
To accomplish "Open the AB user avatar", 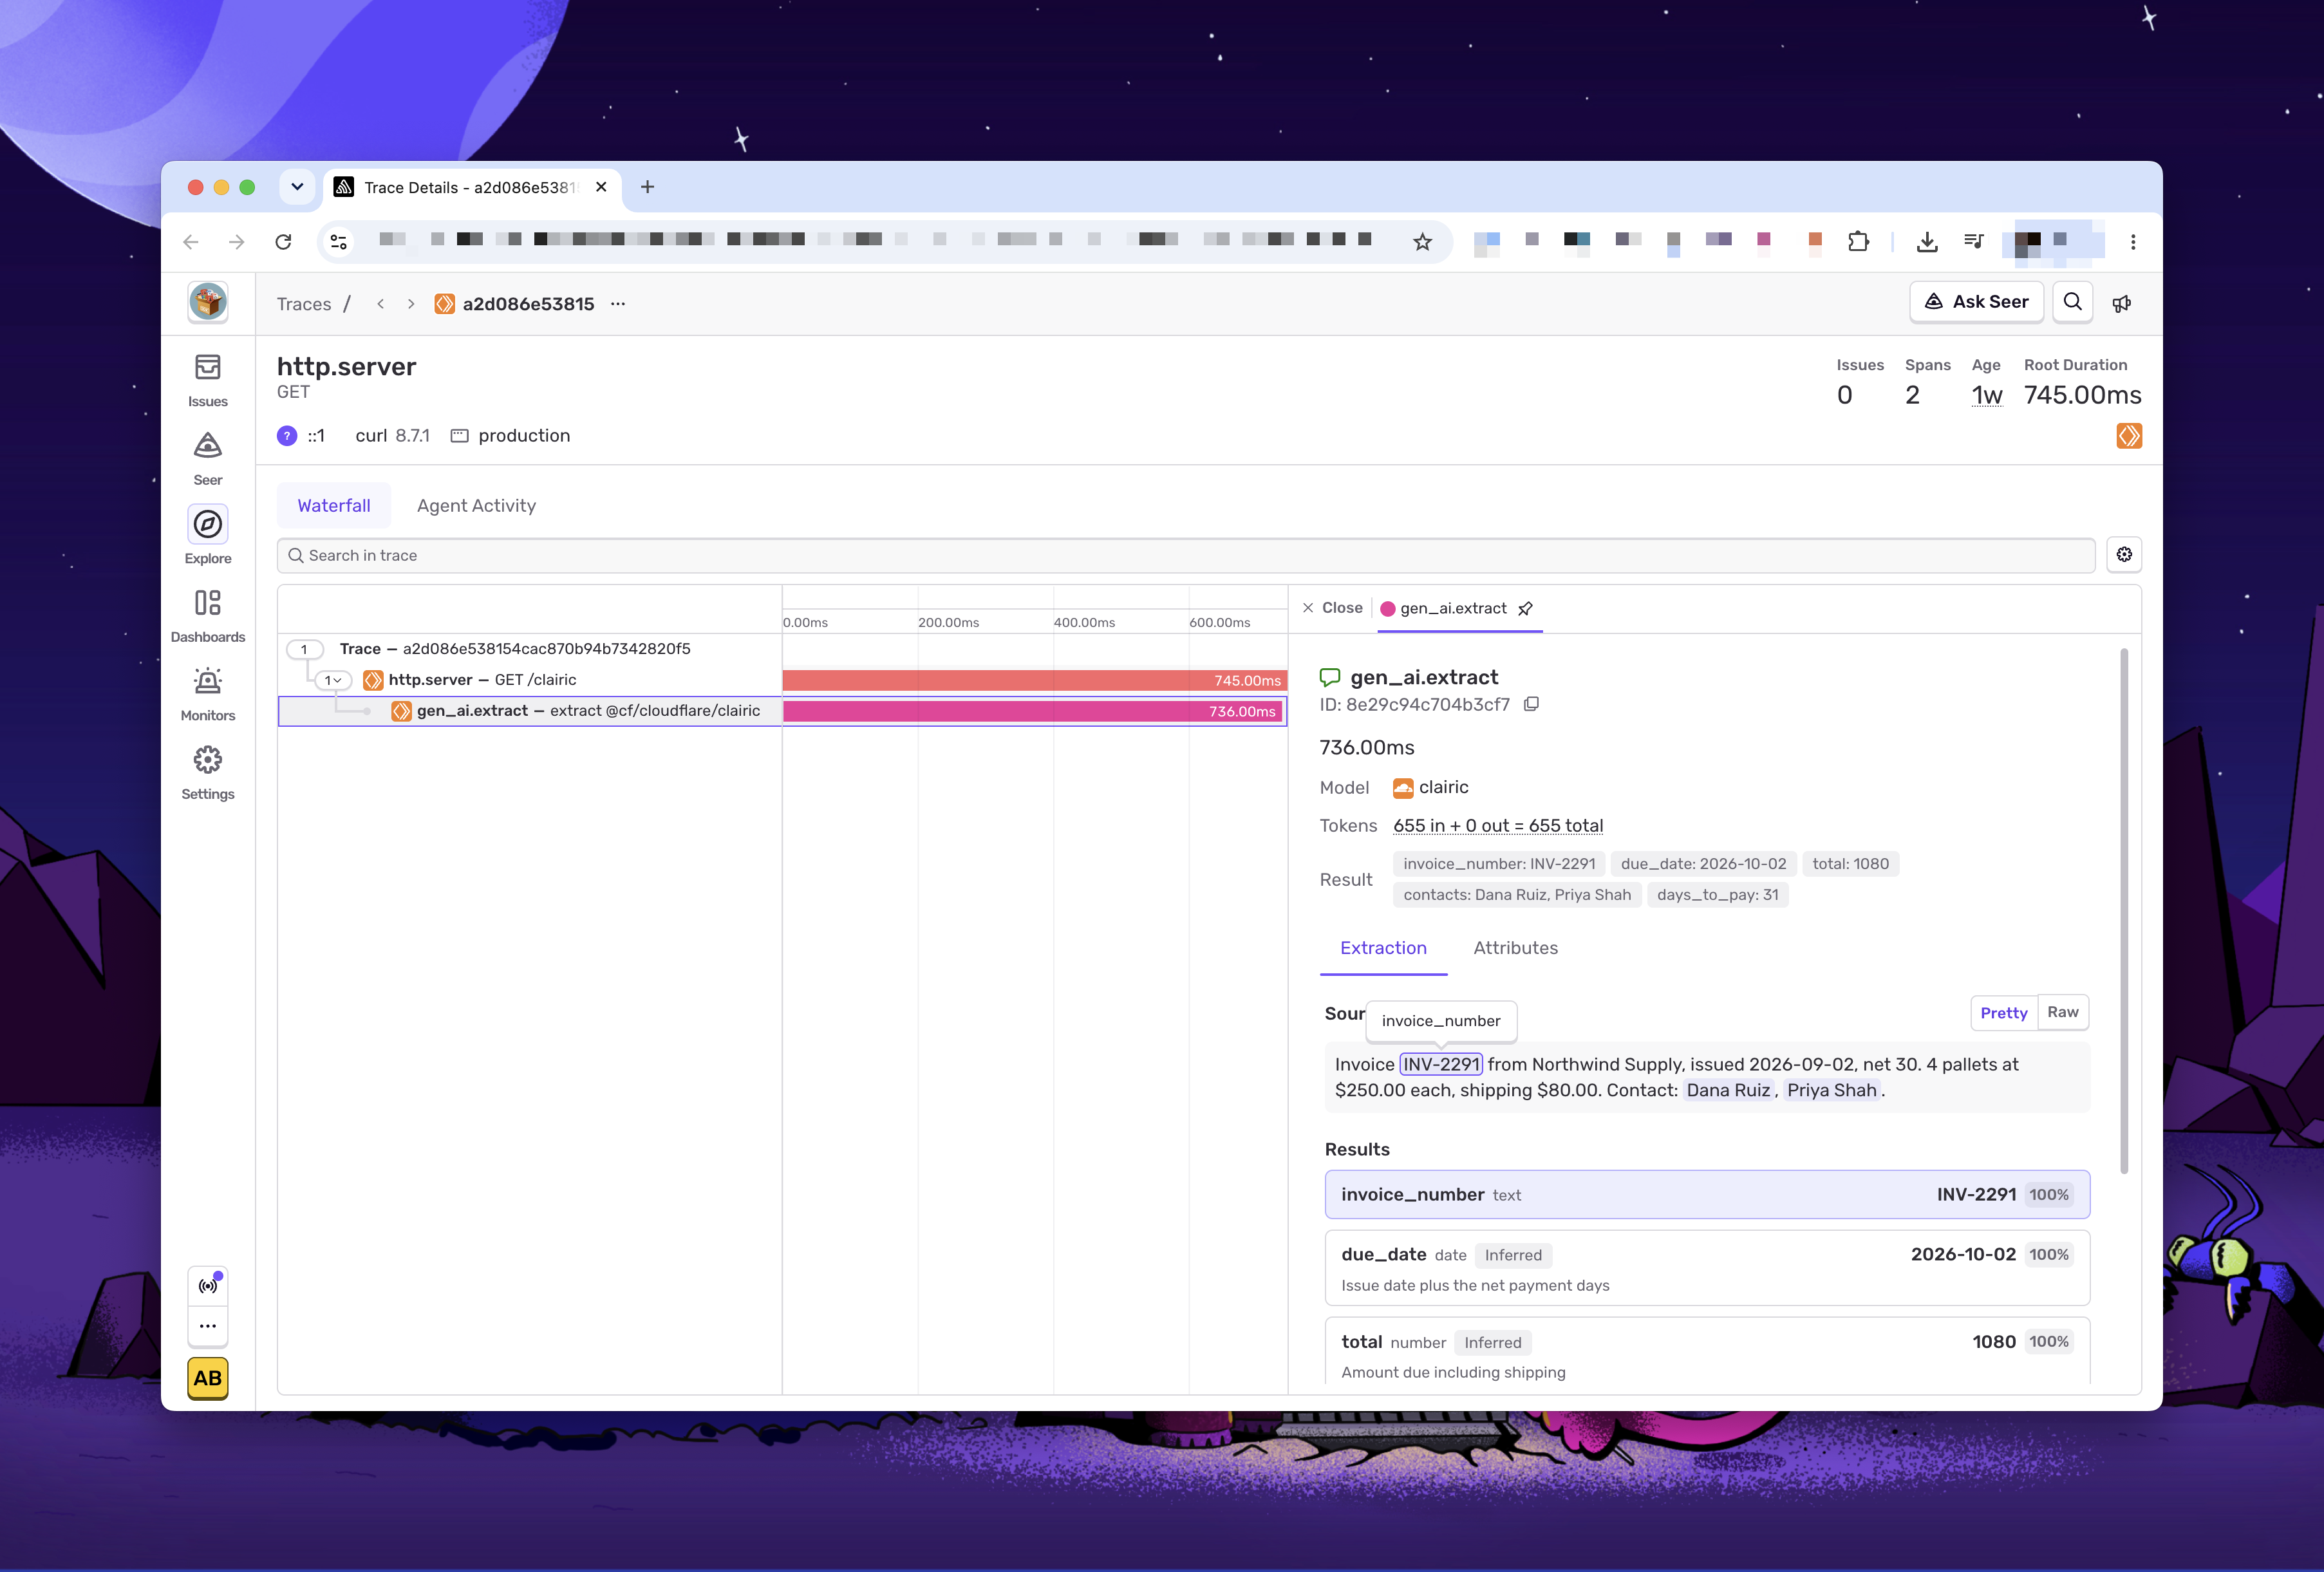I will pyautogui.click(x=208, y=1378).
